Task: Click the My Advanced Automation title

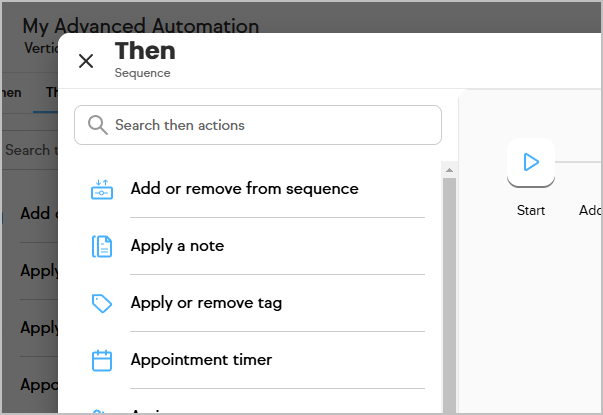Action: pyautogui.click(x=141, y=26)
